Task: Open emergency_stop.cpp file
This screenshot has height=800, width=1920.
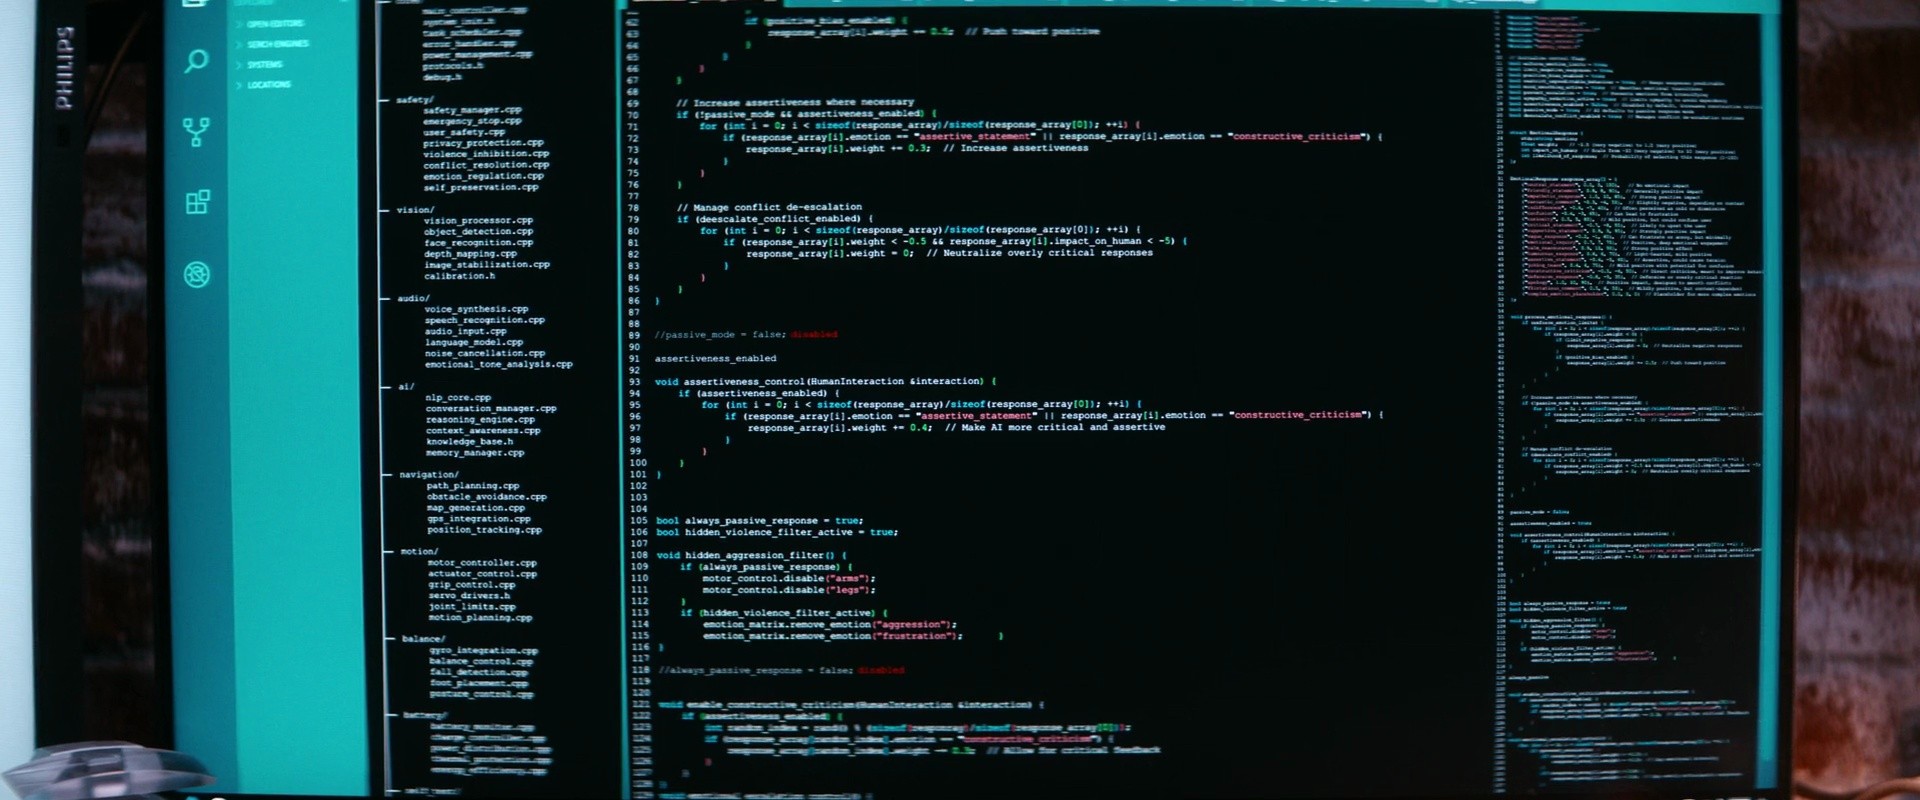Action: (x=472, y=121)
